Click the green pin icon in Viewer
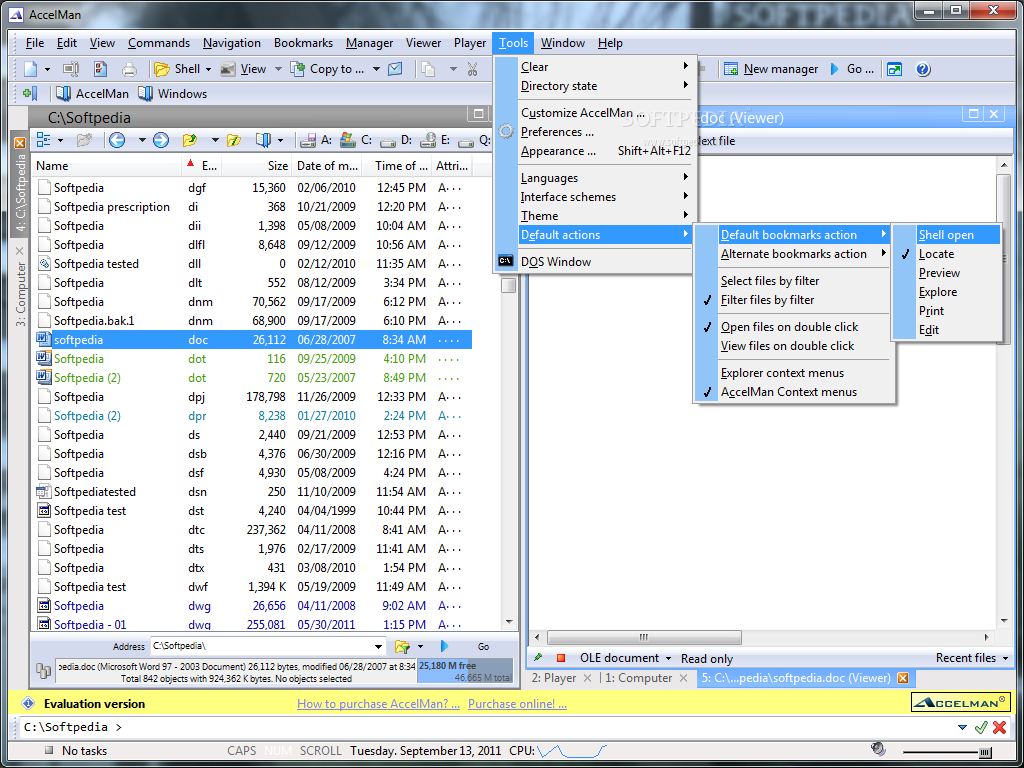The width and height of the screenshot is (1024, 768). point(539,658)
